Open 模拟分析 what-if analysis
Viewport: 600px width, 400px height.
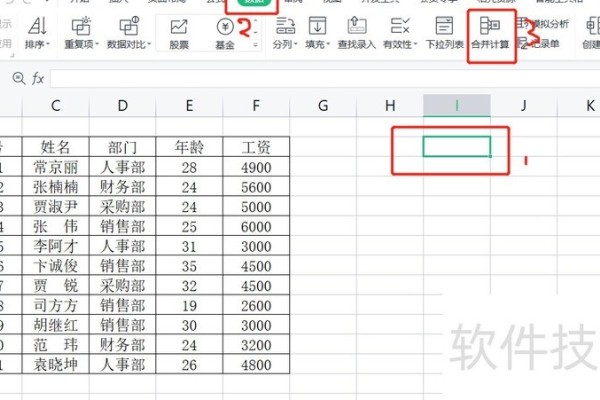543,24
